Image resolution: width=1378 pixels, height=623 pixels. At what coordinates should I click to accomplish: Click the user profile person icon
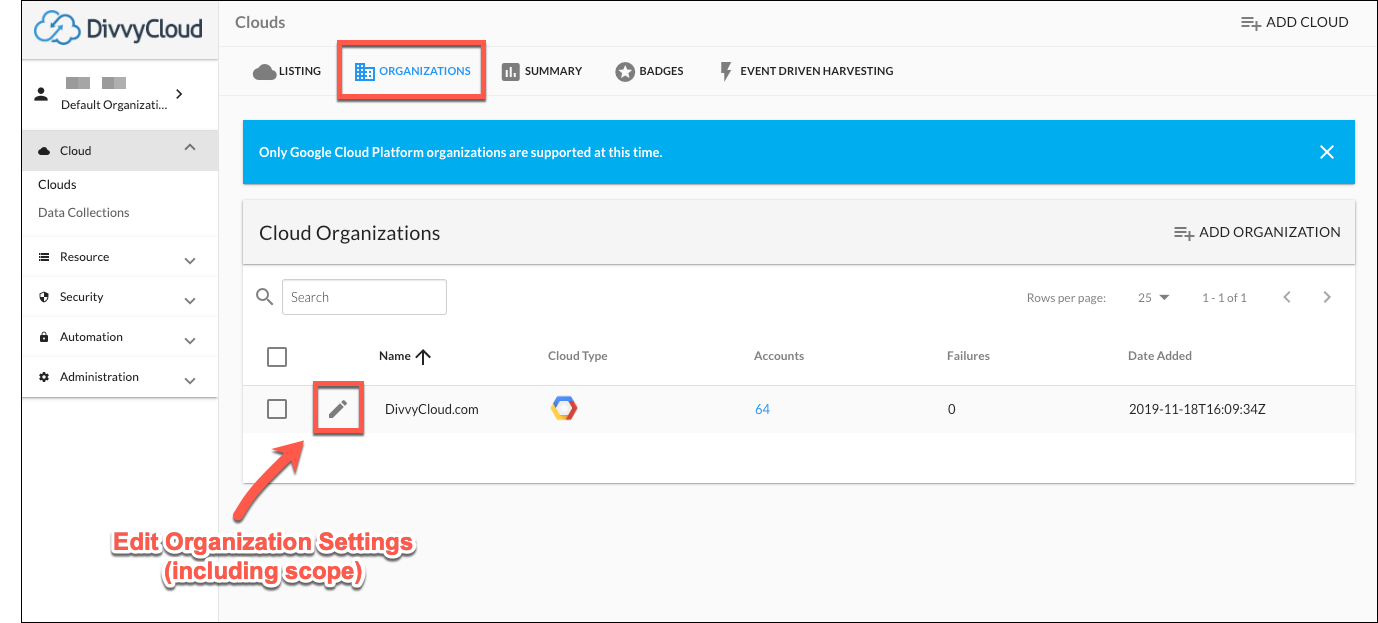pos(41,94)
